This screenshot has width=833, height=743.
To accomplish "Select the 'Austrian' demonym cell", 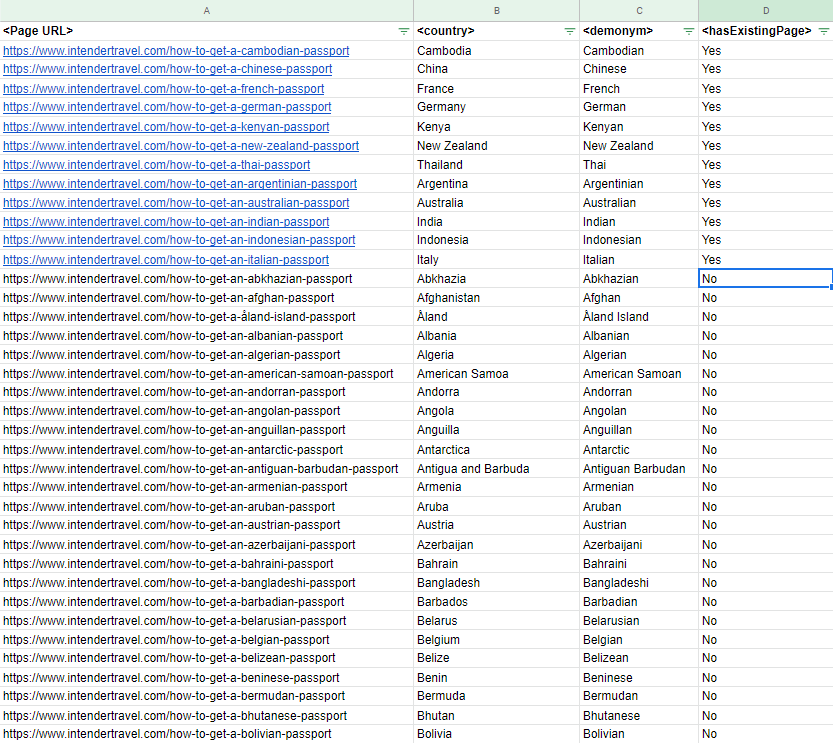I will [639, 525].
